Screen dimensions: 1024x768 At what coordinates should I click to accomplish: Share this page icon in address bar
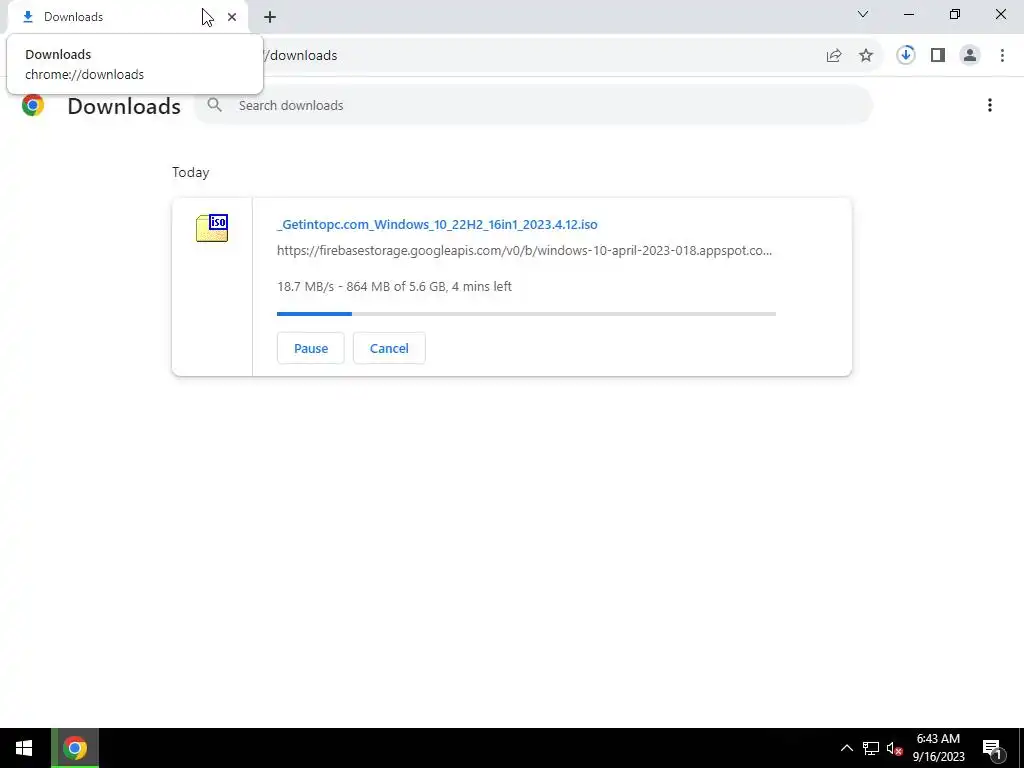(x=834, y=56)
